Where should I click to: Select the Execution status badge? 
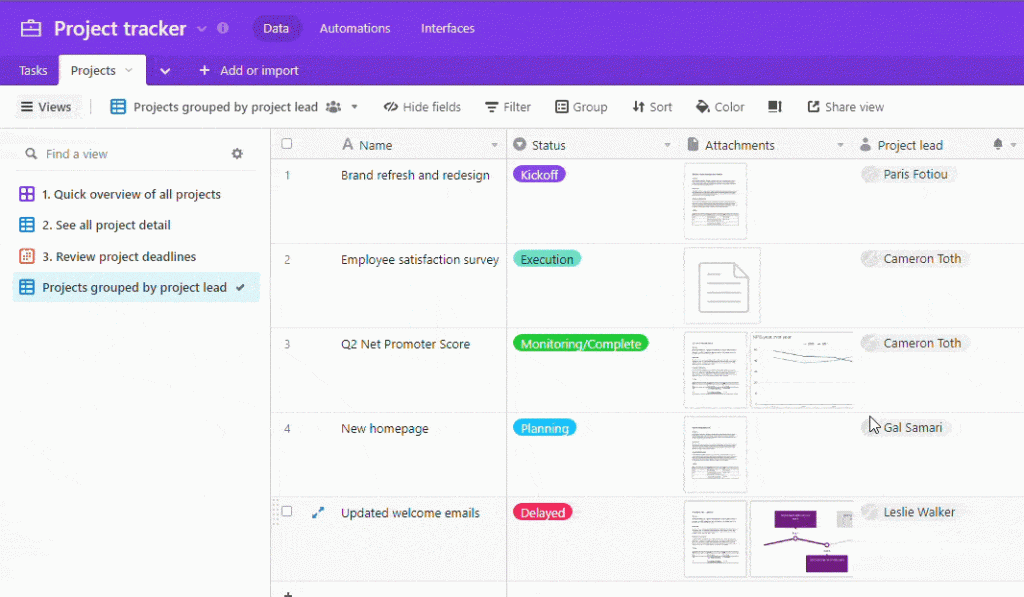point(547,258)
